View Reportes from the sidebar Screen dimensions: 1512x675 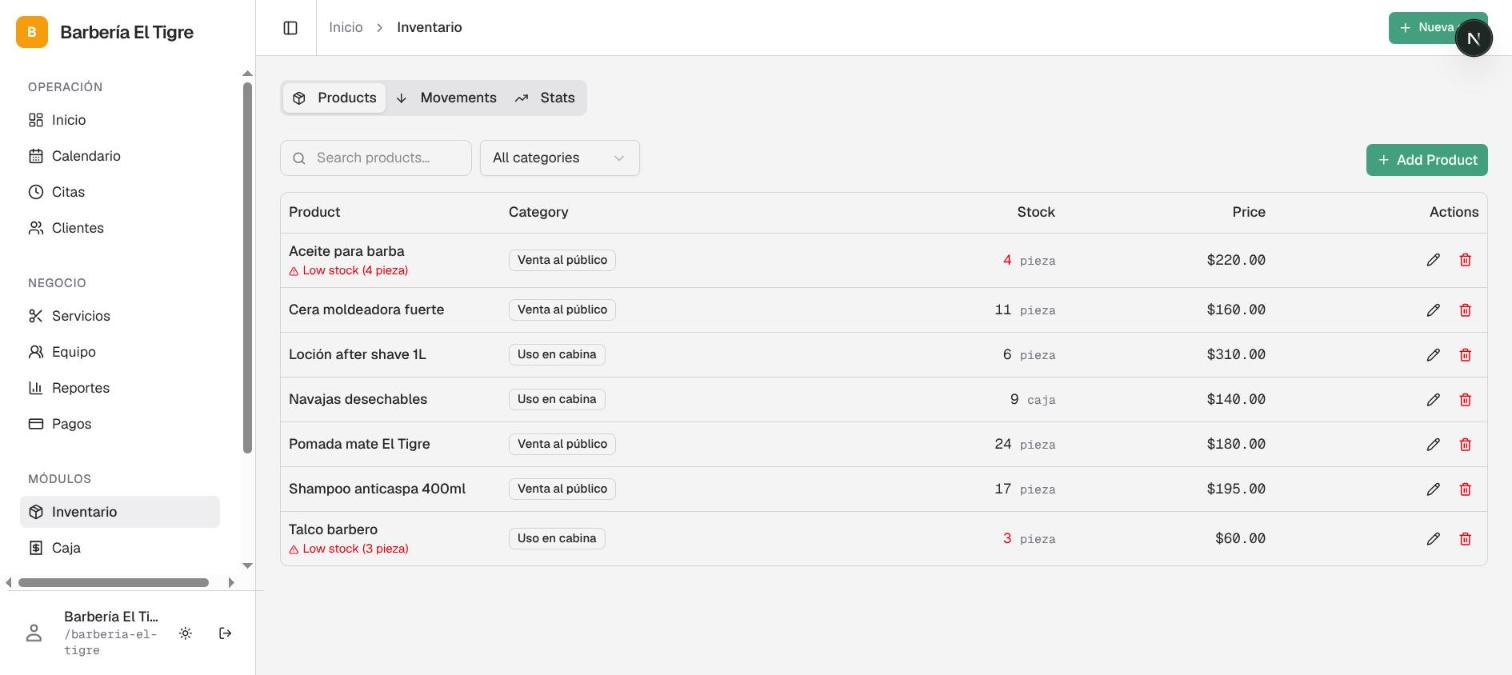click(120, 388)
